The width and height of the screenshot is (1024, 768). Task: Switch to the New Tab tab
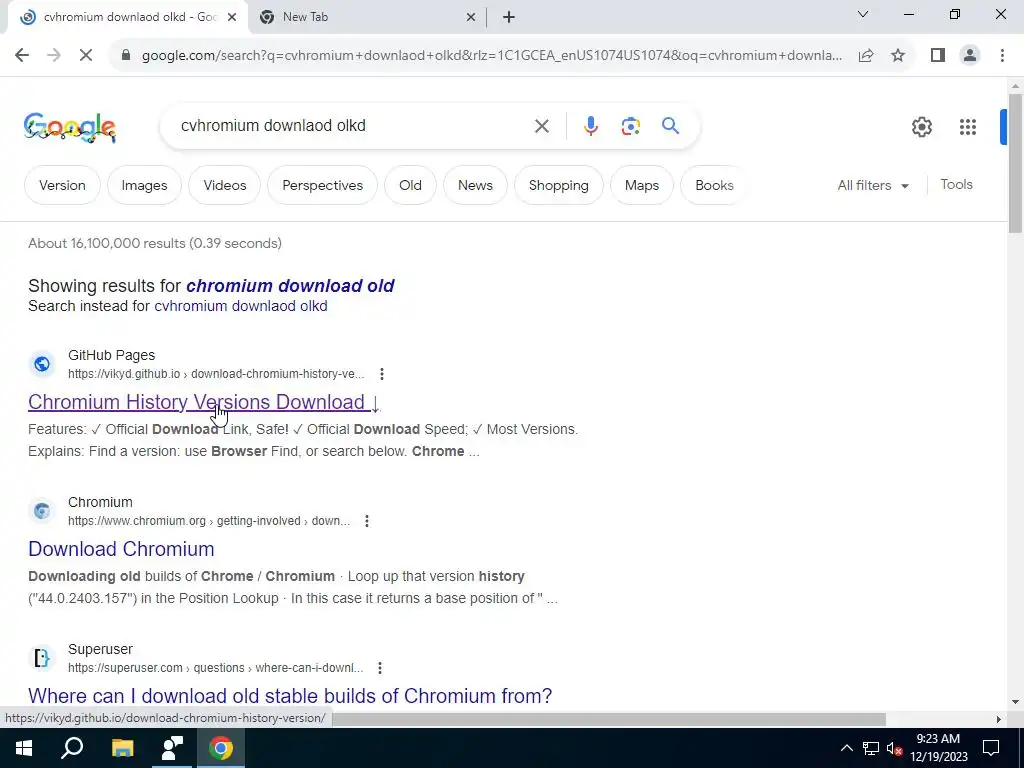point(367,17)
